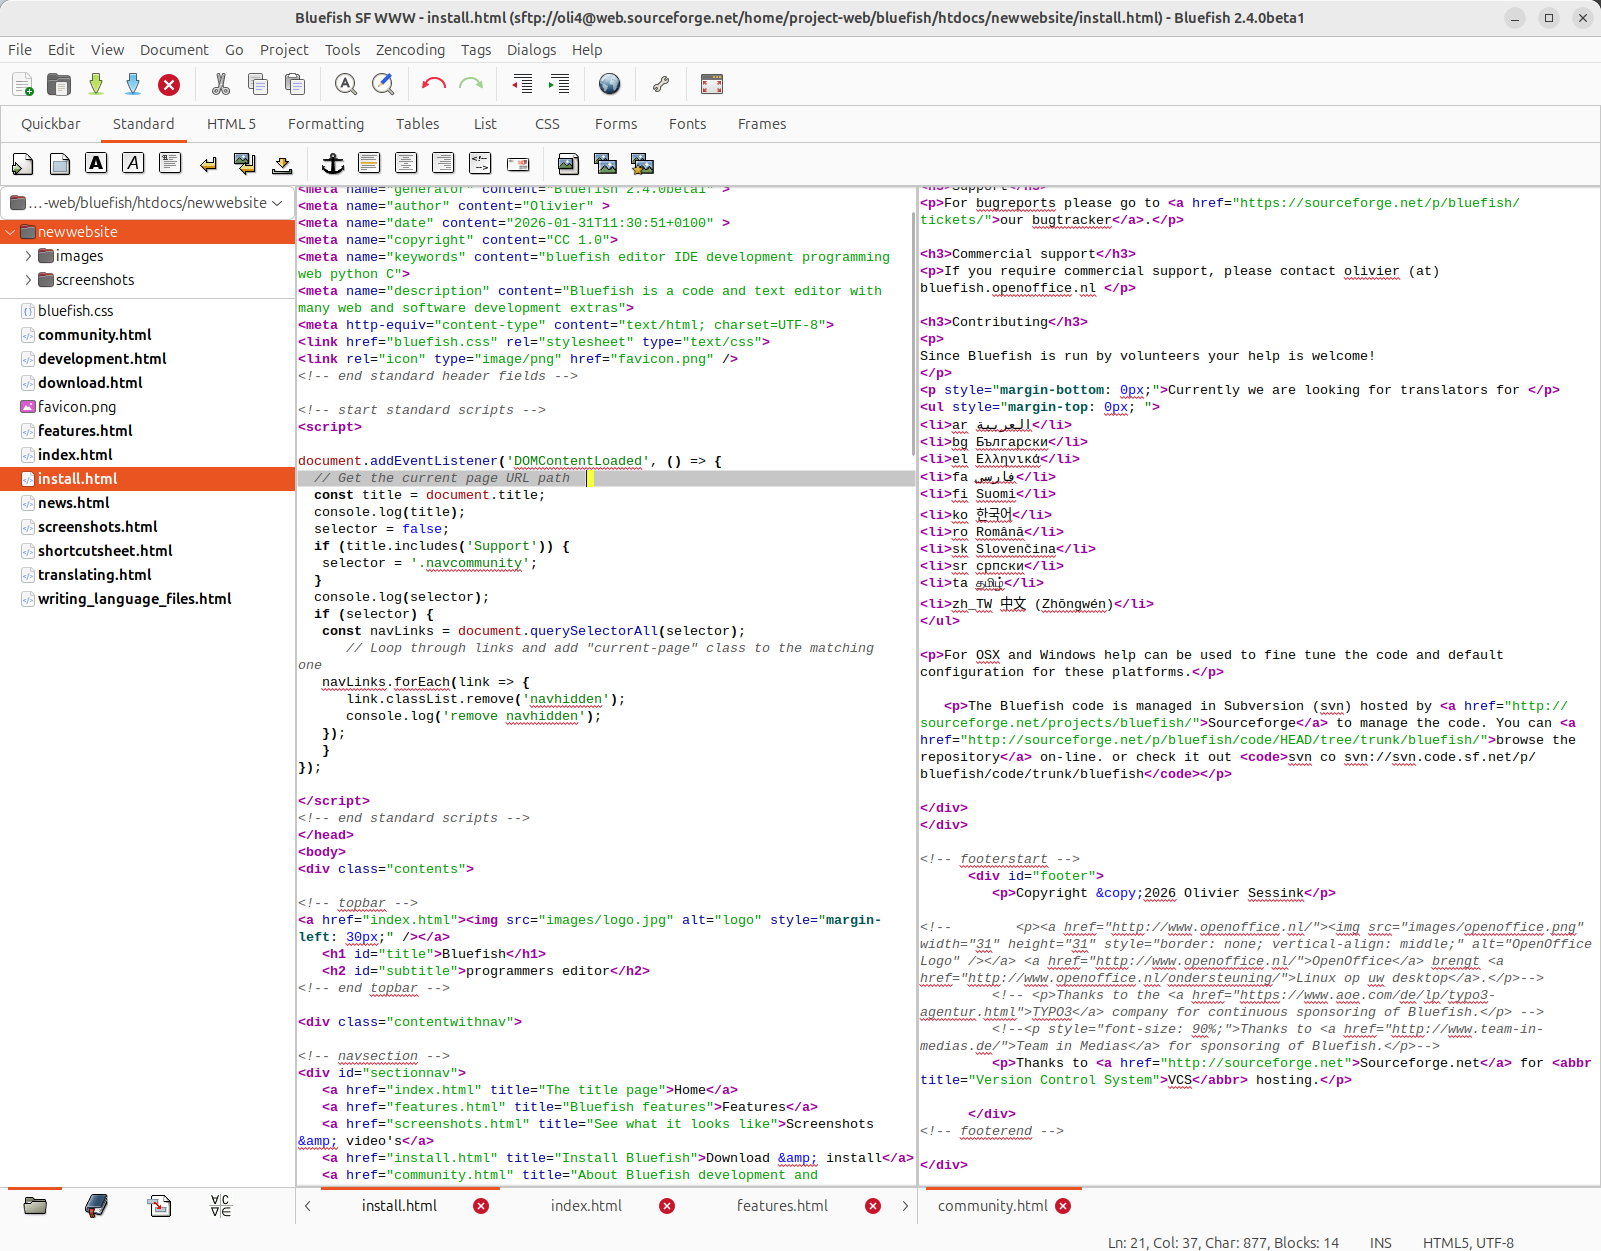Click the Bold text icon

[x=96, y=164]
